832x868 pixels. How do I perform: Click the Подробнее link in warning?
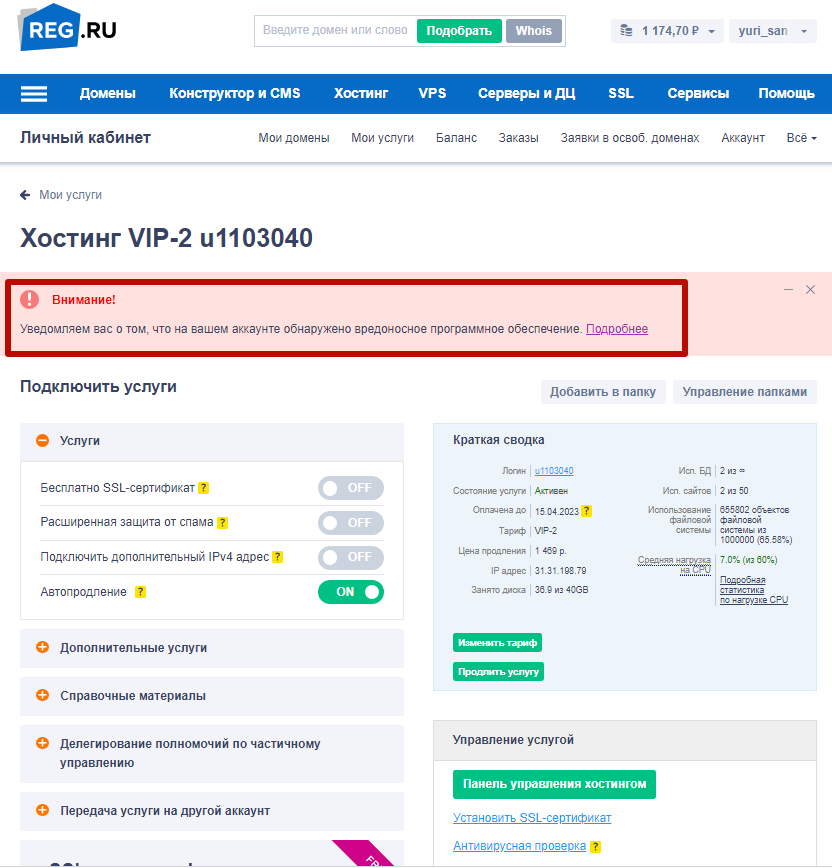(x=617, y=329)
